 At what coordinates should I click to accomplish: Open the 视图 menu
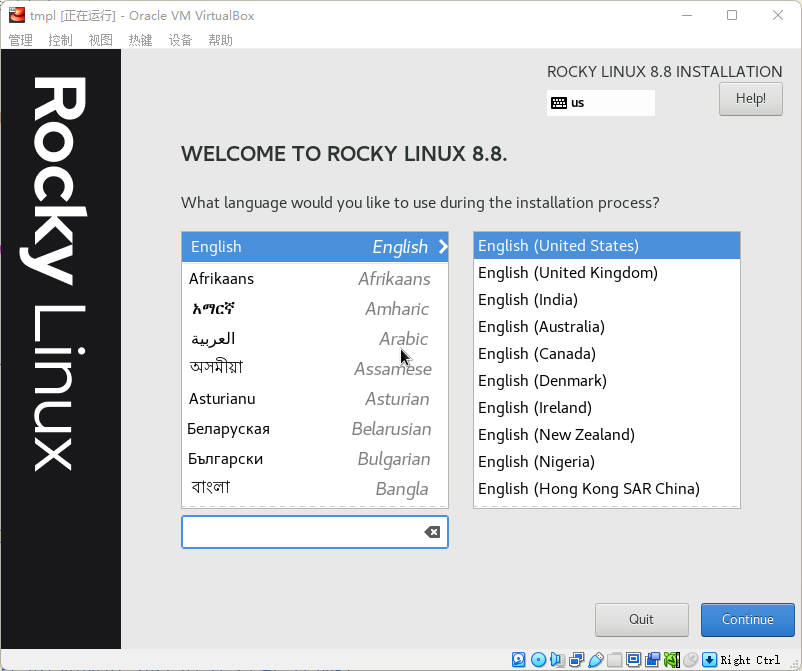click(x=100, y=40)
